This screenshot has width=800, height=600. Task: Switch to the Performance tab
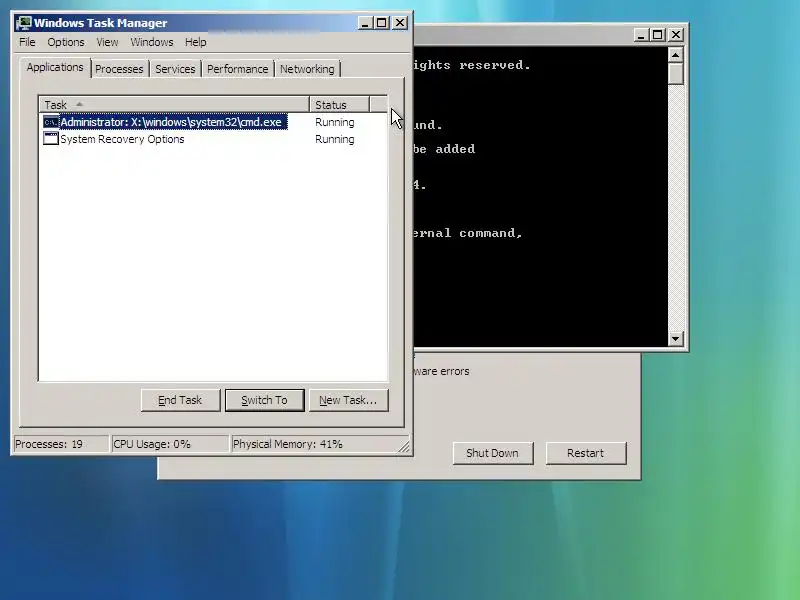point(237,69)
